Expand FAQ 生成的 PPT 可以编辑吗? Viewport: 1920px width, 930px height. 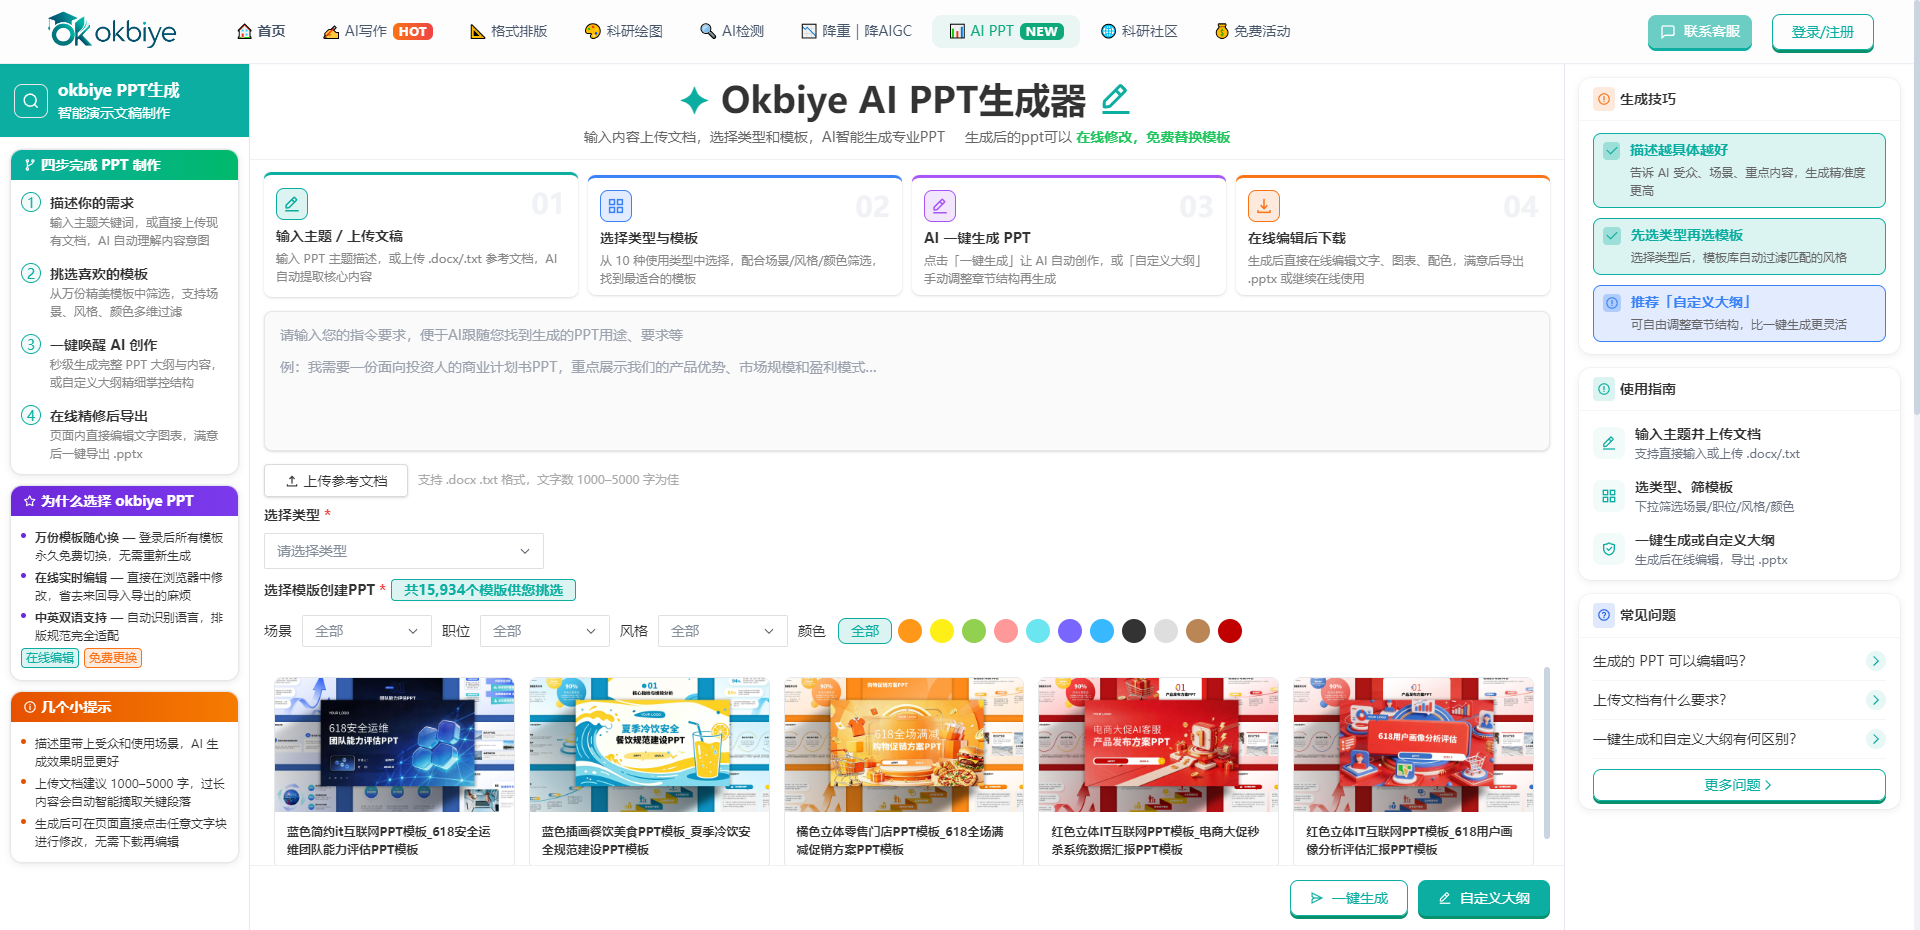(1739, 661)
